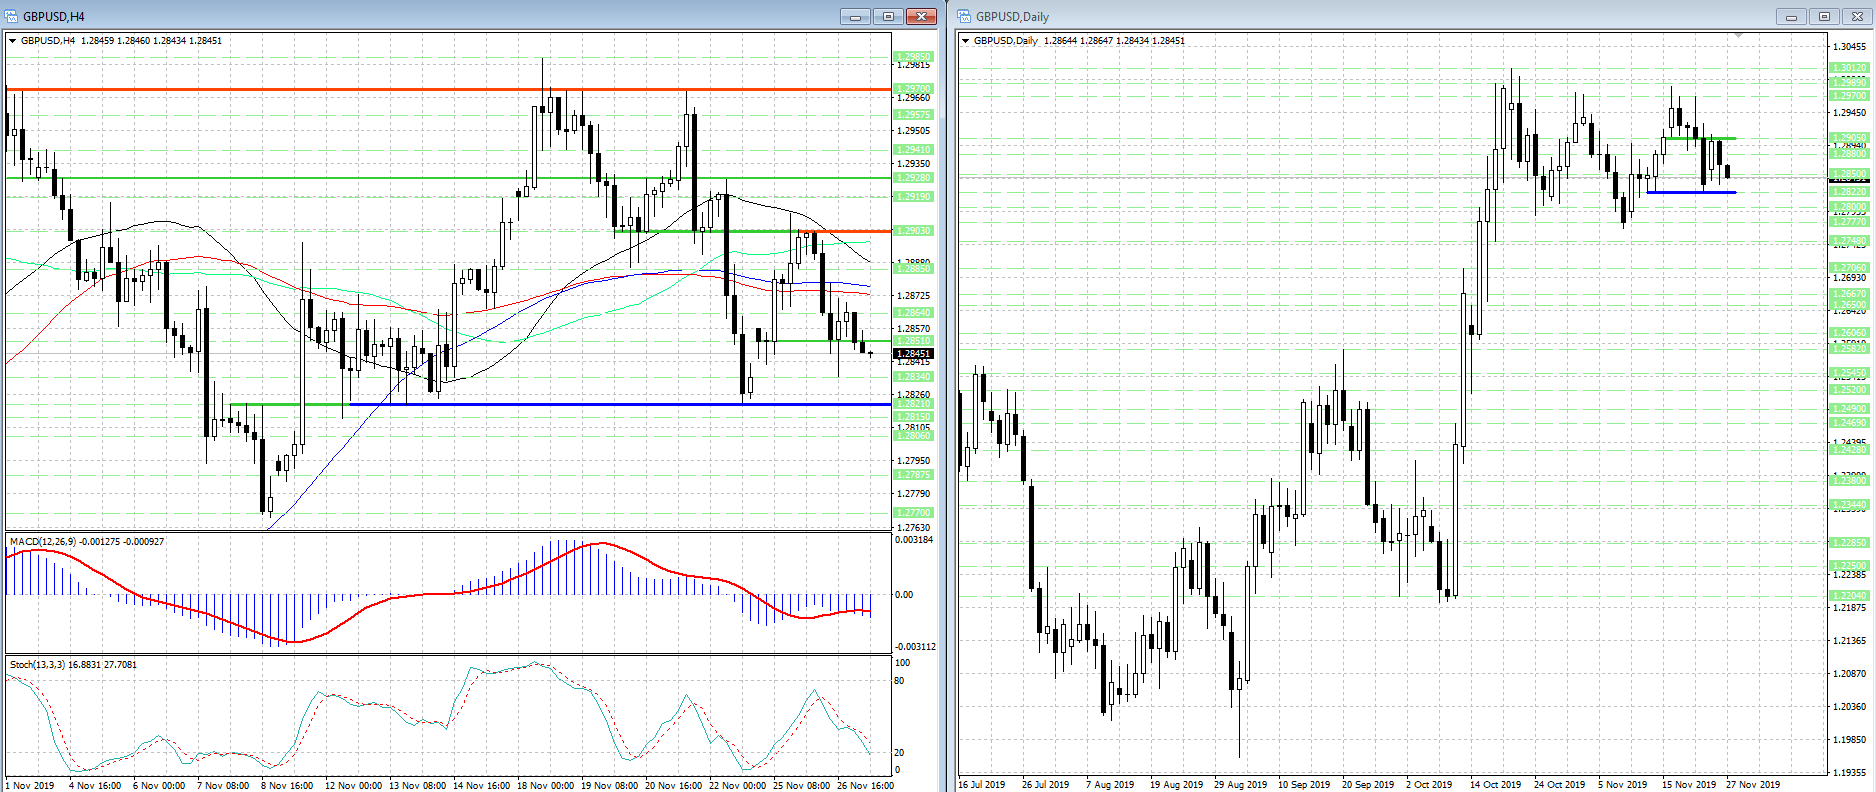Viewport: 1876px width, 792px height.
Task: Click the GBPUSD,Daily window chart icon
Action: [x=964, y=16]
